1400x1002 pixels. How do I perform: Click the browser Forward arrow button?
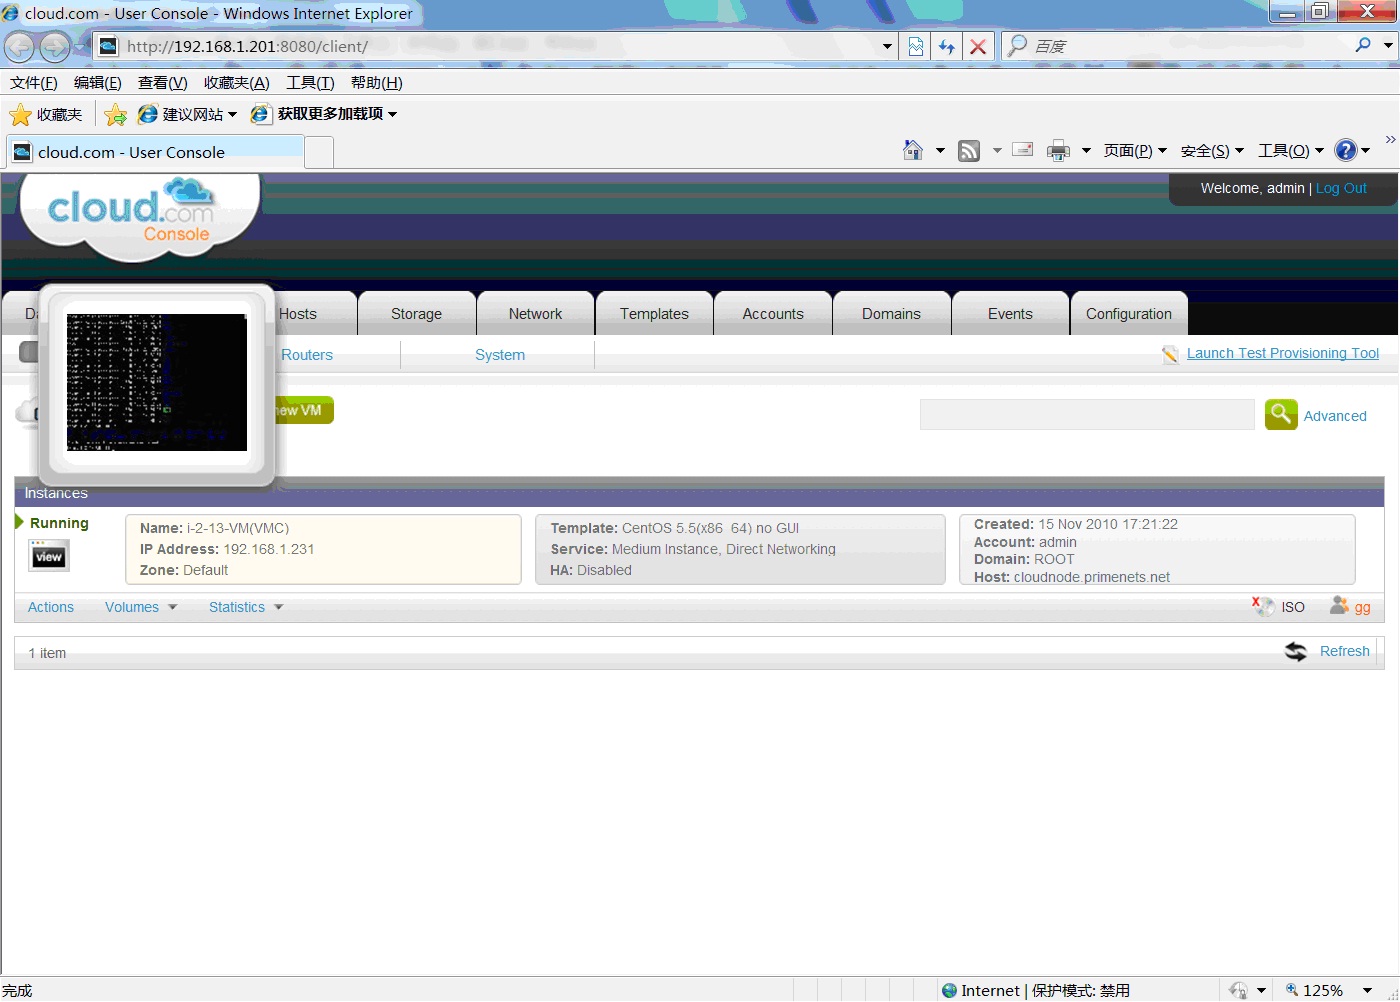click(55, 46)
